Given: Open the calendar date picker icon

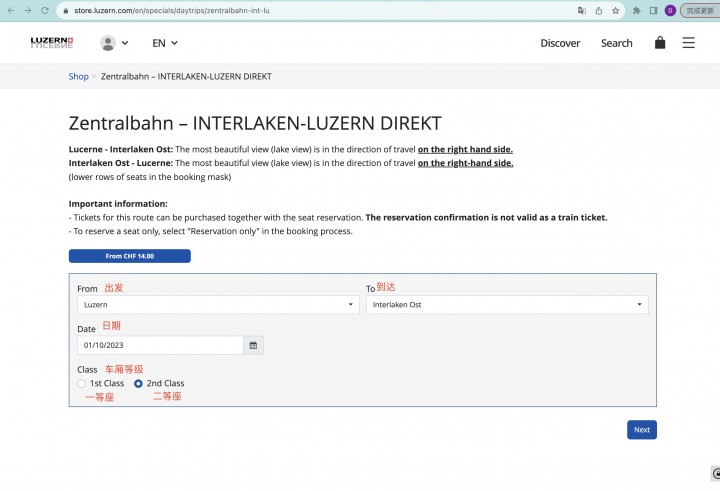Looking at the screenshot, I should point(253,345).
